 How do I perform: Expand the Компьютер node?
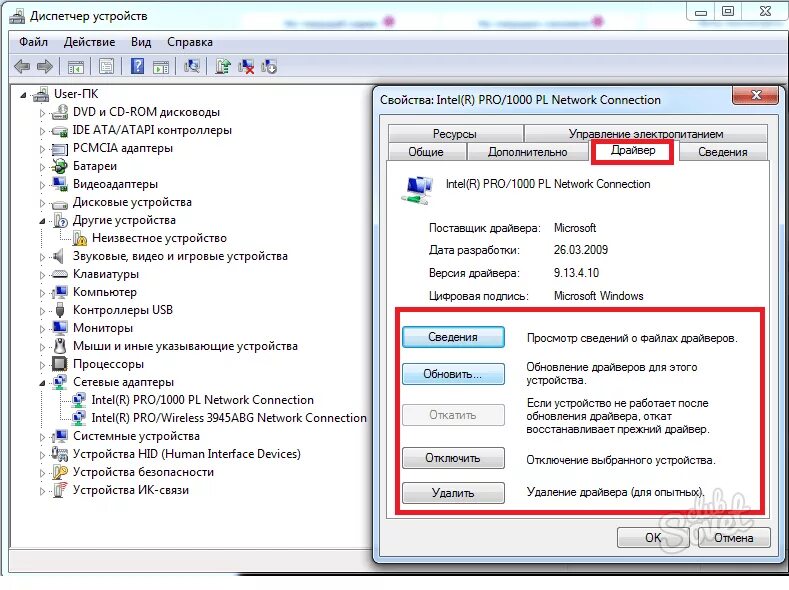42,293
